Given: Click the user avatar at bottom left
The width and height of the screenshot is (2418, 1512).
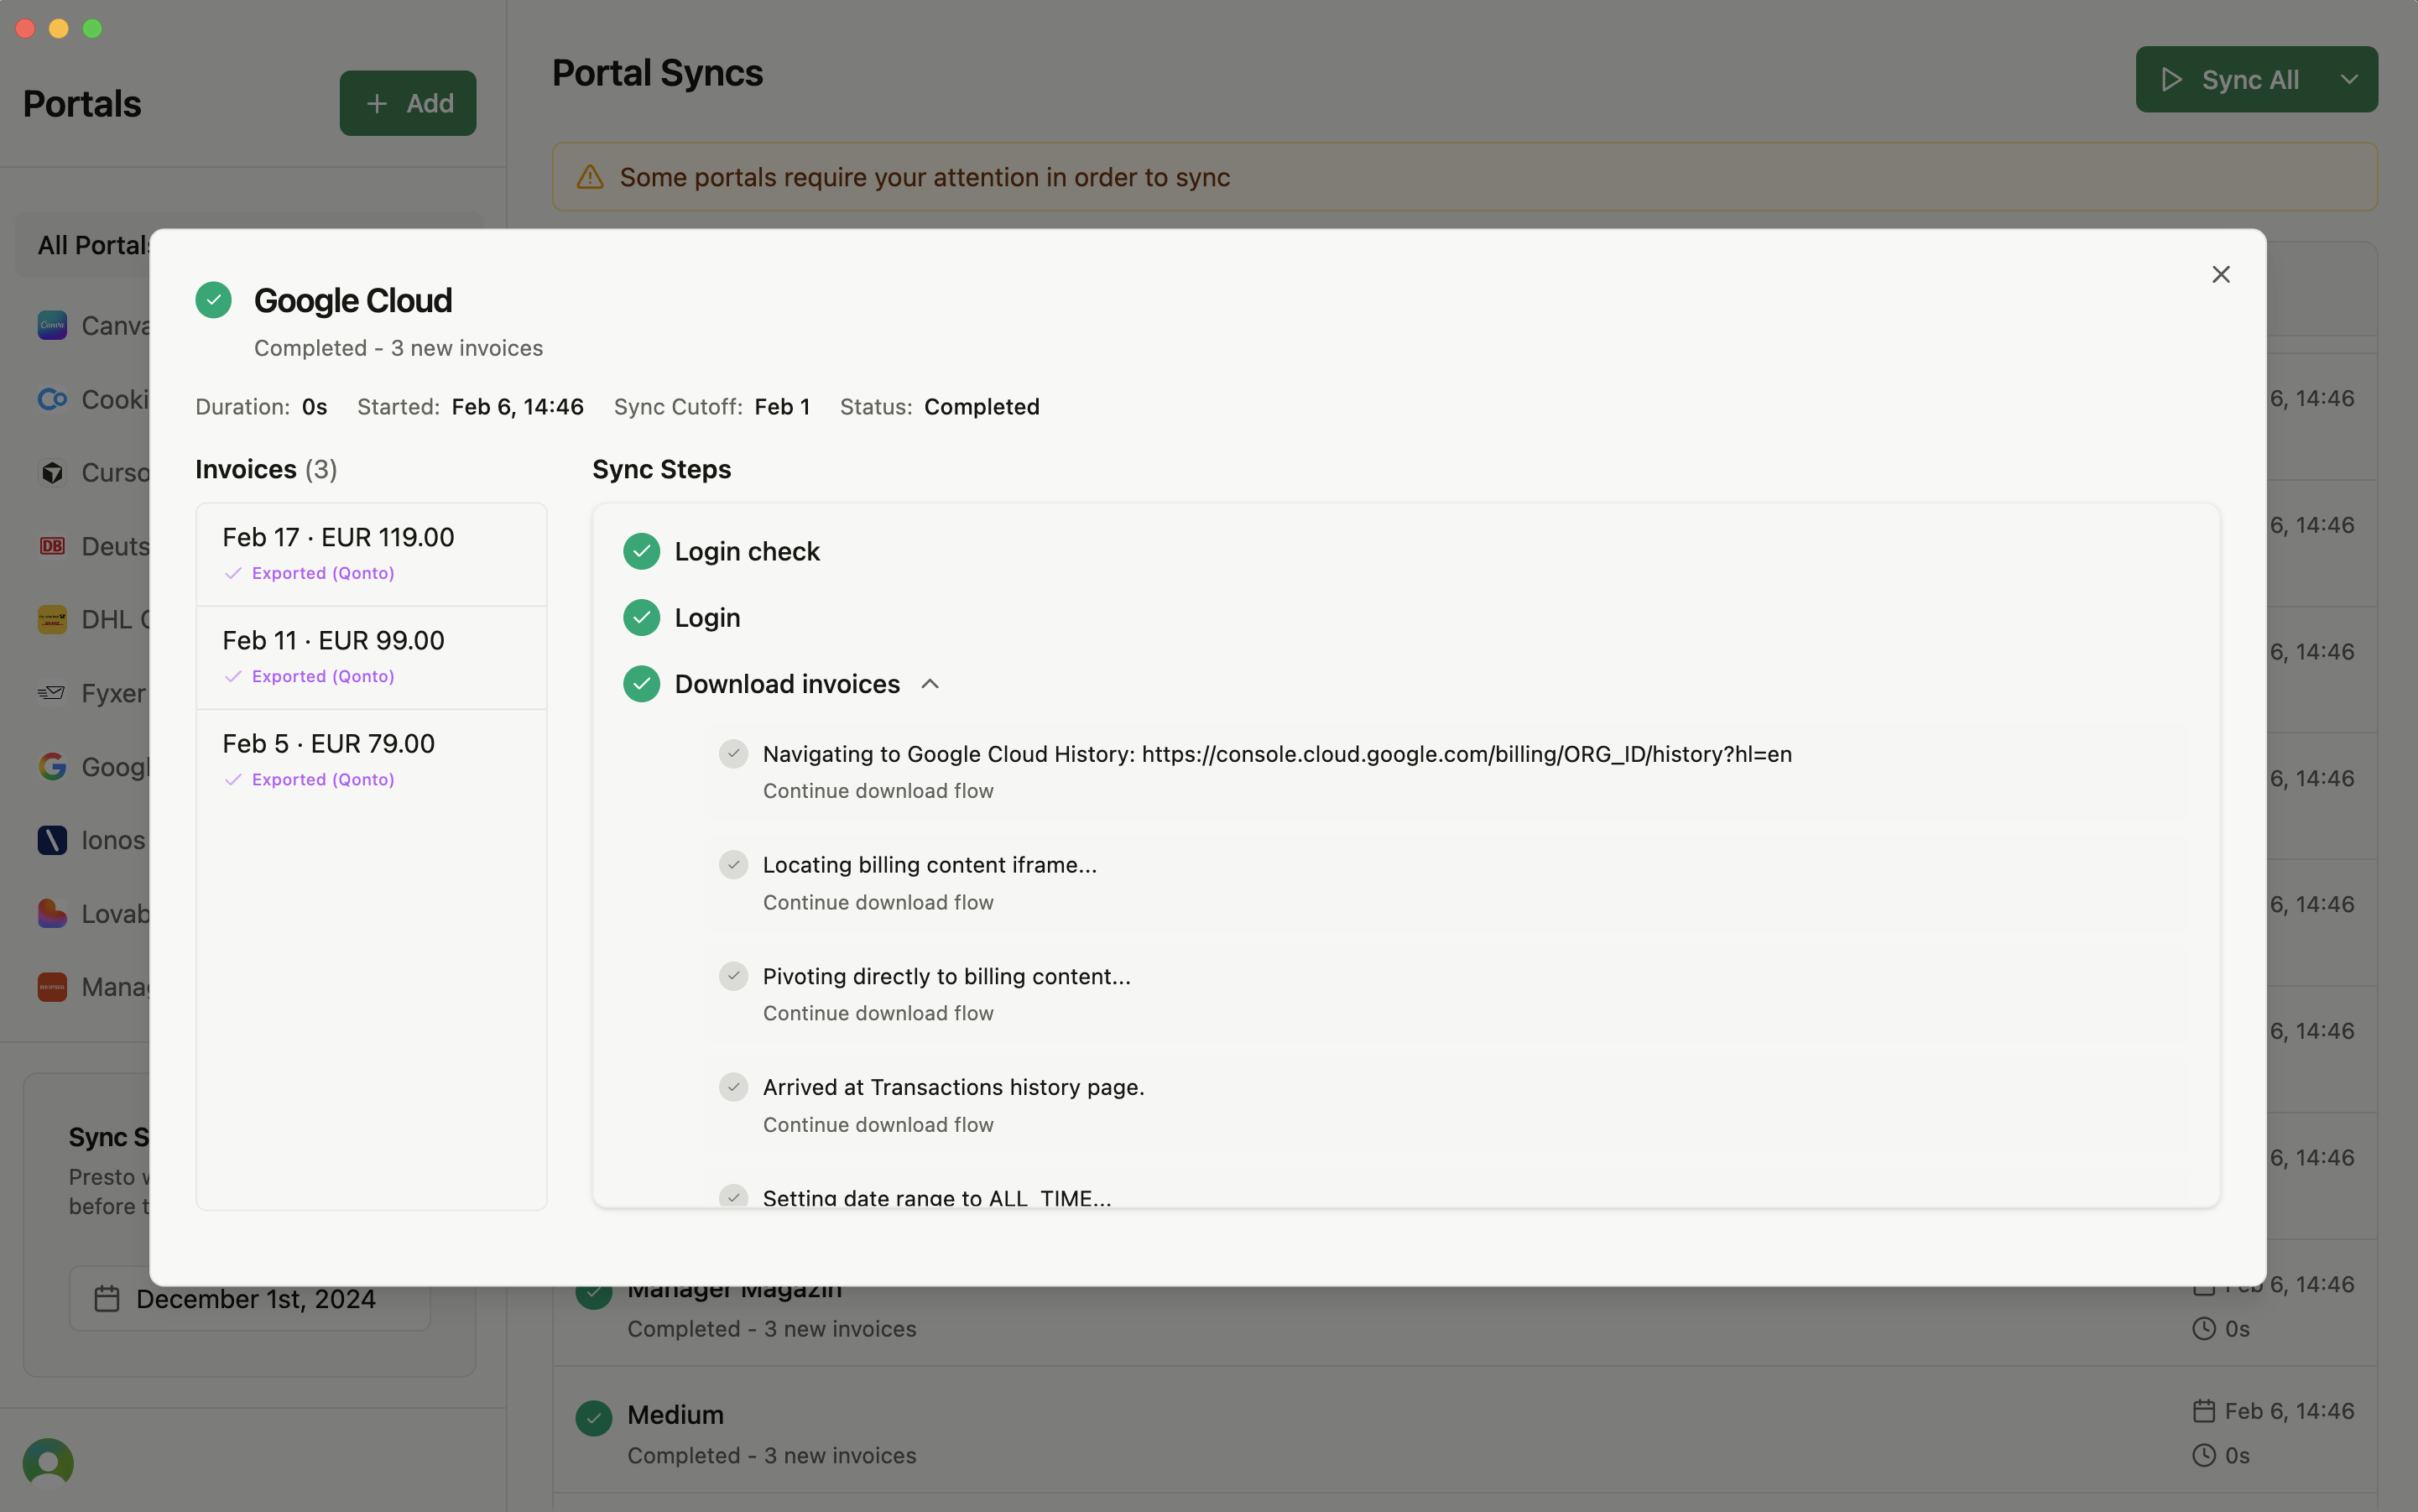Looking at the screenshot, I should [48, 1463].
